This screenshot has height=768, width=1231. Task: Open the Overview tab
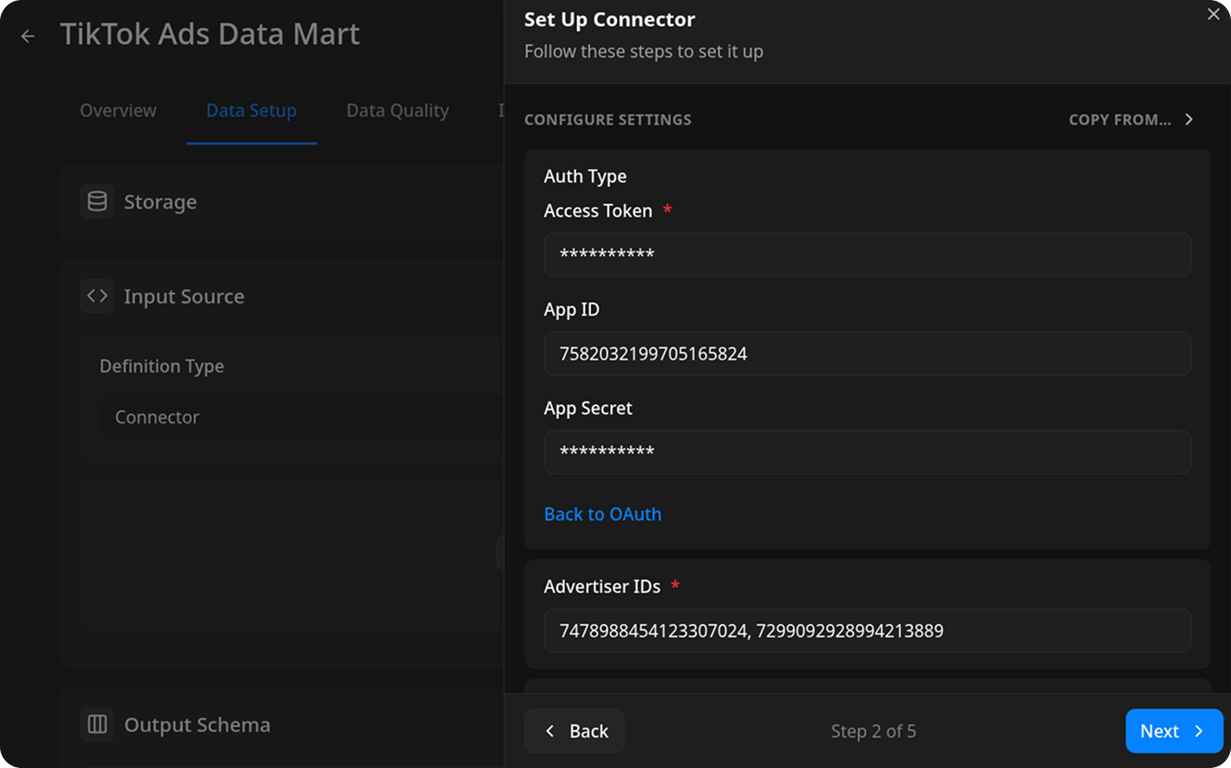[118, 110]
